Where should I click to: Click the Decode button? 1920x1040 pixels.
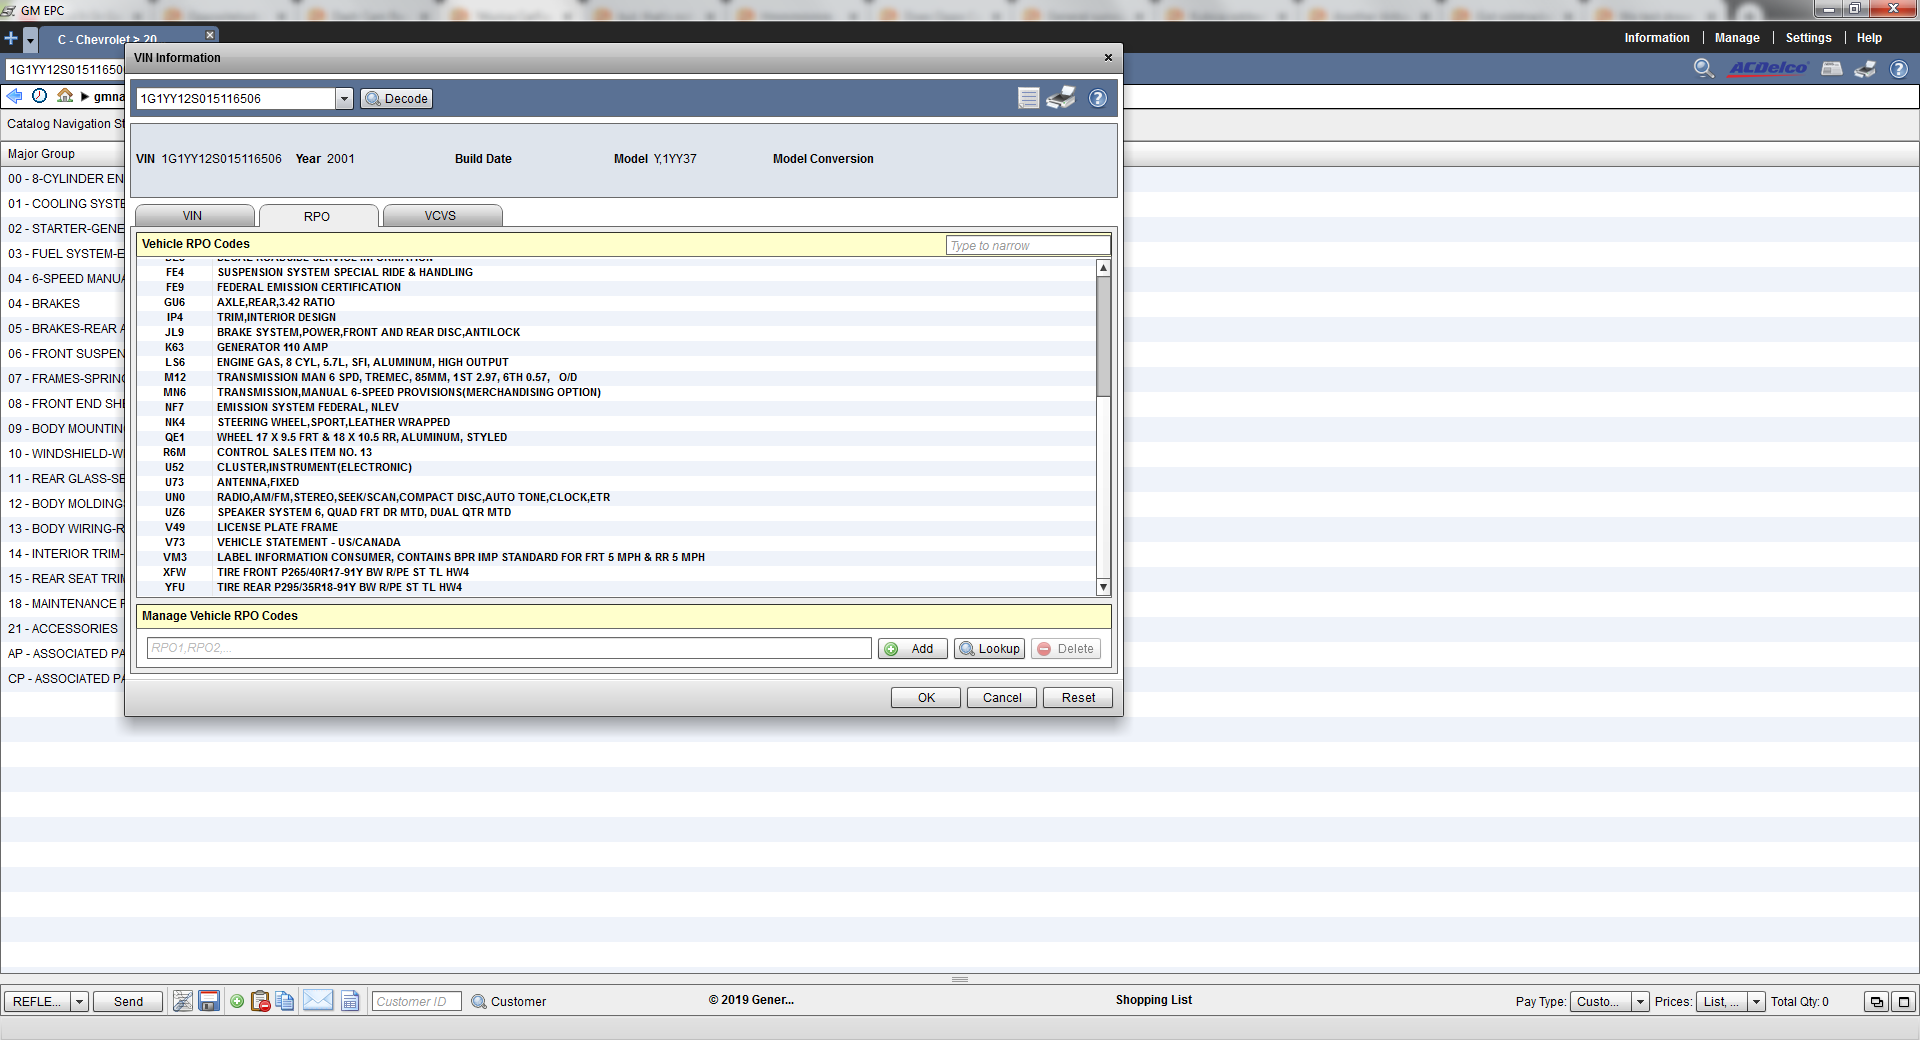[396, 99]
